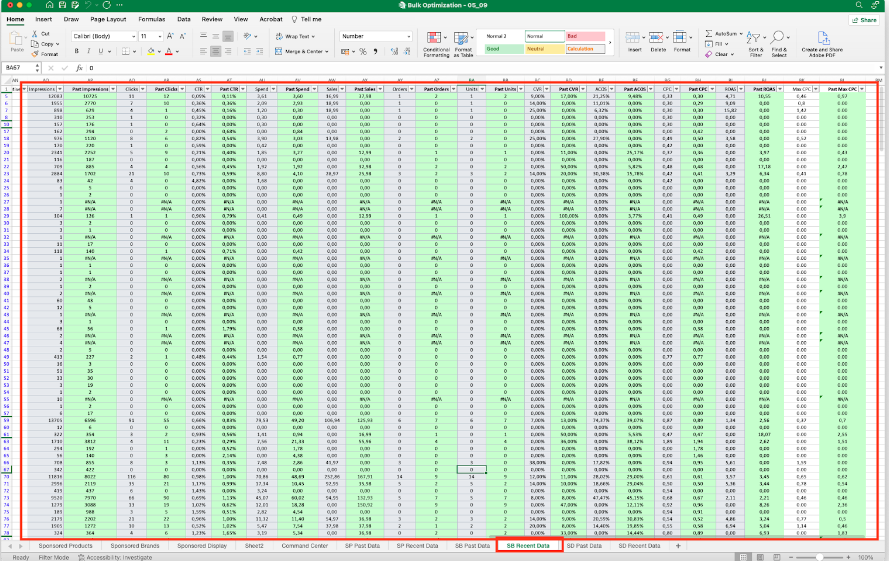Click the Paste clipboard icon

click(x=17, y=40)
